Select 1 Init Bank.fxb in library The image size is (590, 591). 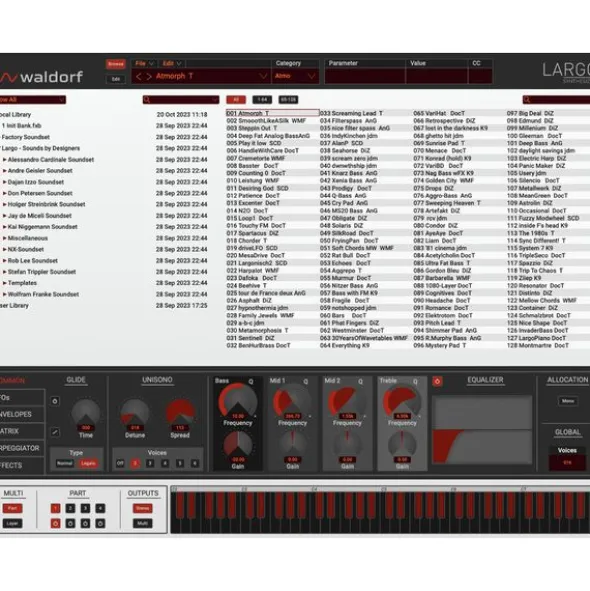click(22, 126)
